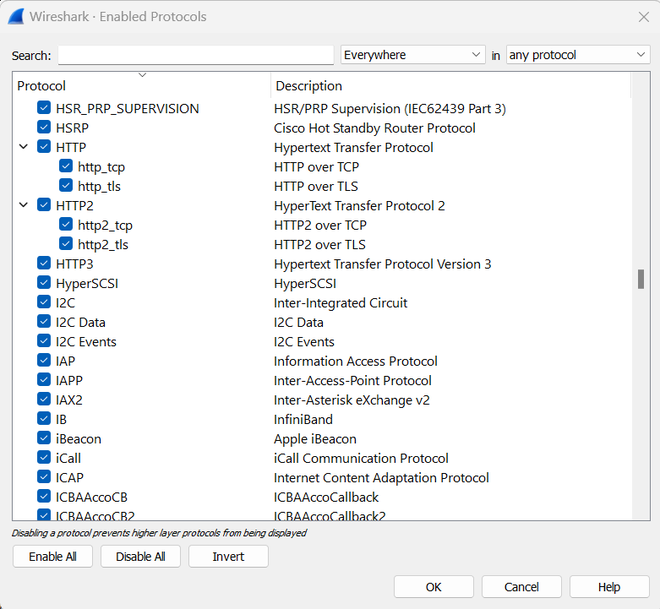The image size is (660, 609).
Task: Collapse the HTTP protocol tree node
Action: click(24, 147)
